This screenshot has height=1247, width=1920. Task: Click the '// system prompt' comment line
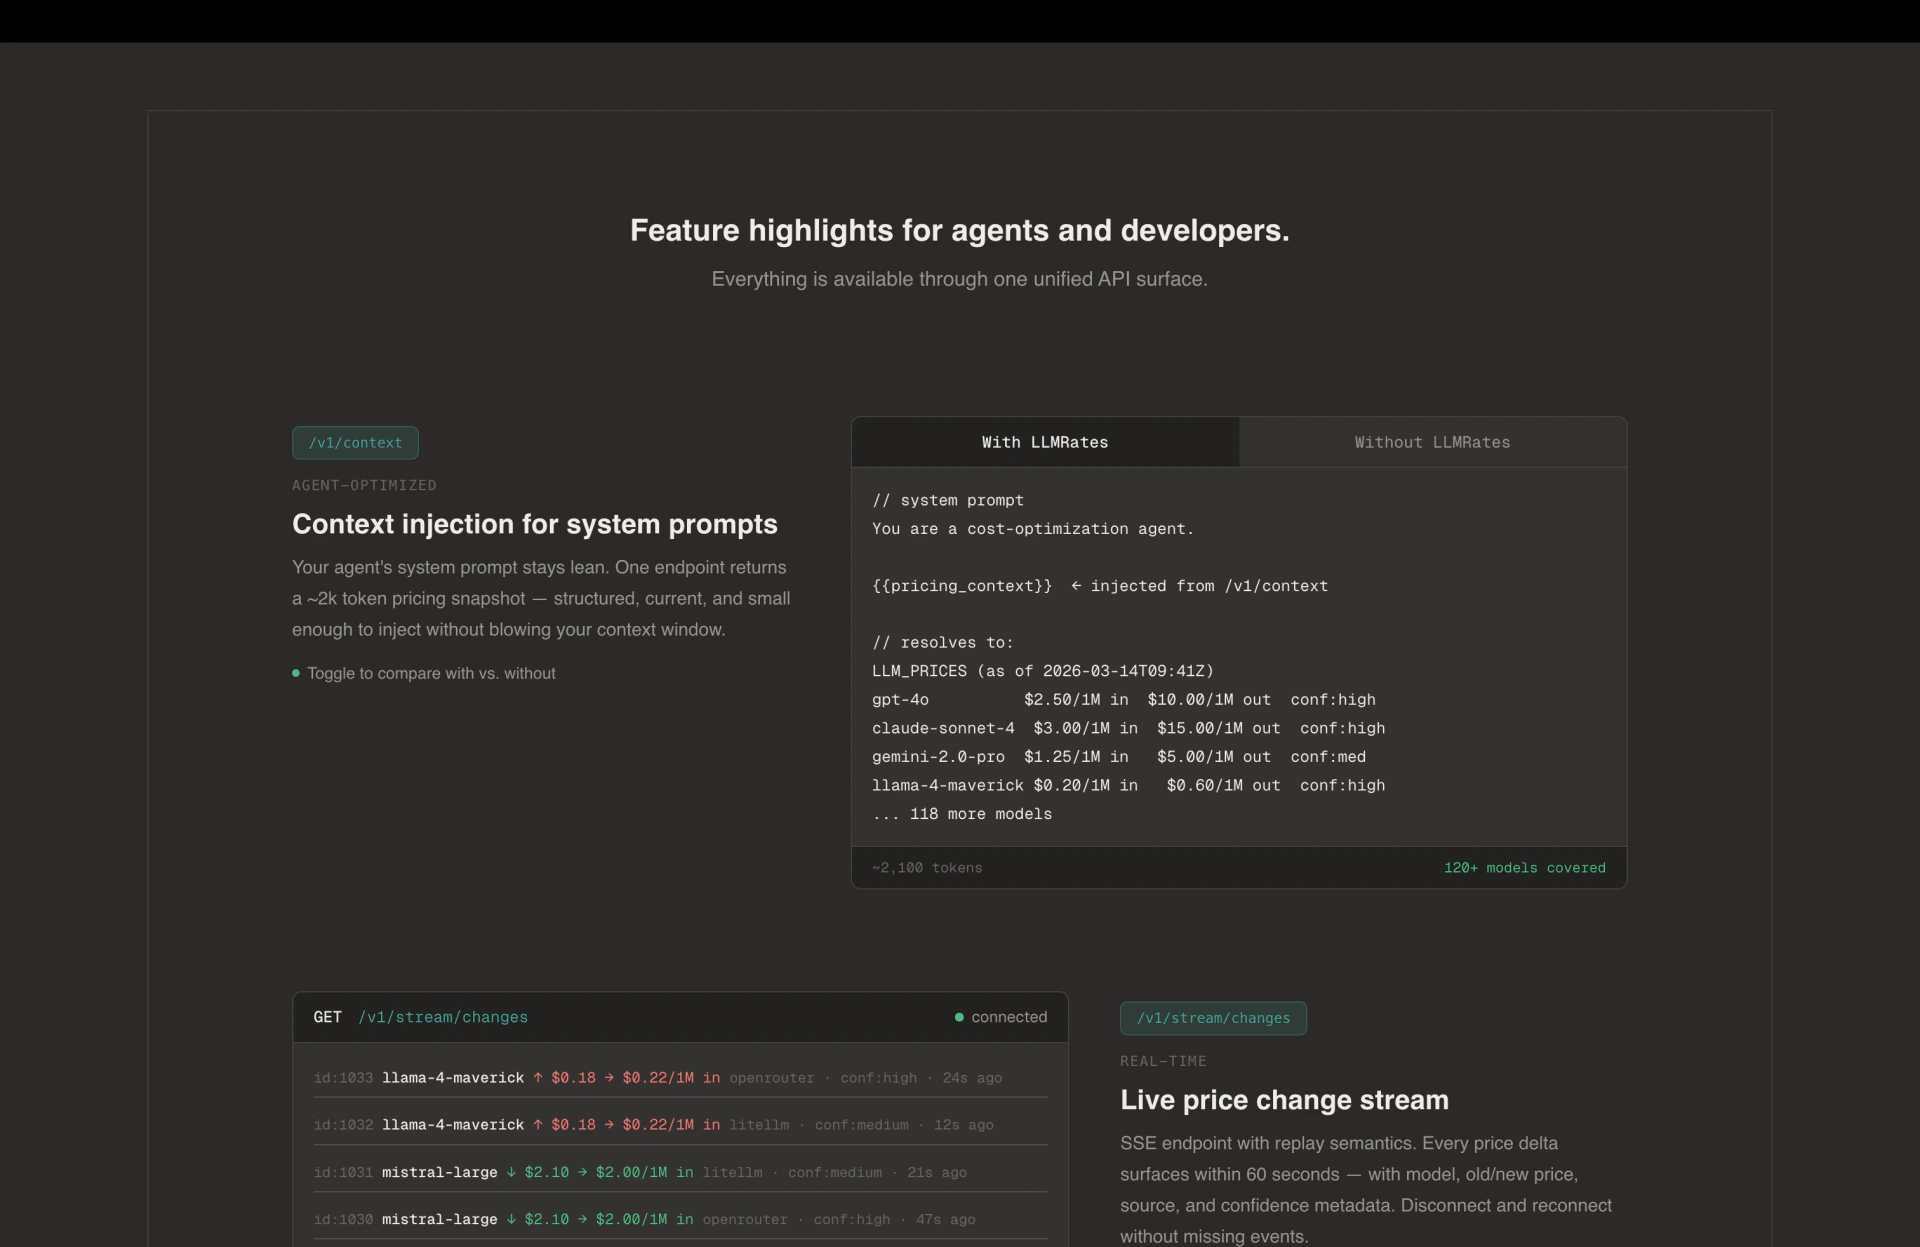click(947, 500)
